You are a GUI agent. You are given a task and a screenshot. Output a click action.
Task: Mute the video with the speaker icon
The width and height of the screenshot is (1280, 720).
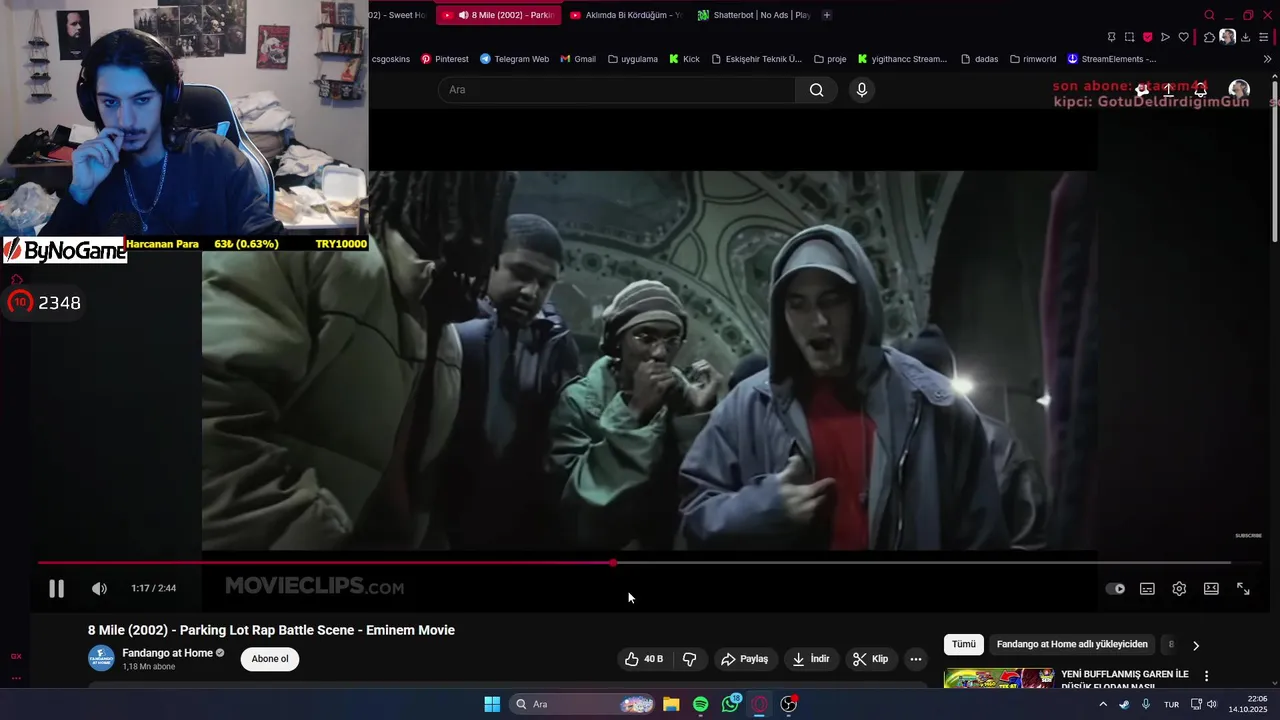click(x=99, y=589)
